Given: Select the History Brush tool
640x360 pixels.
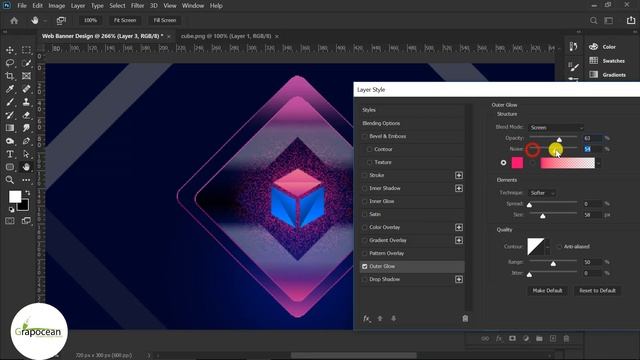Looking at the screenshot, I should pyautogui.click(x=10, y=115).
